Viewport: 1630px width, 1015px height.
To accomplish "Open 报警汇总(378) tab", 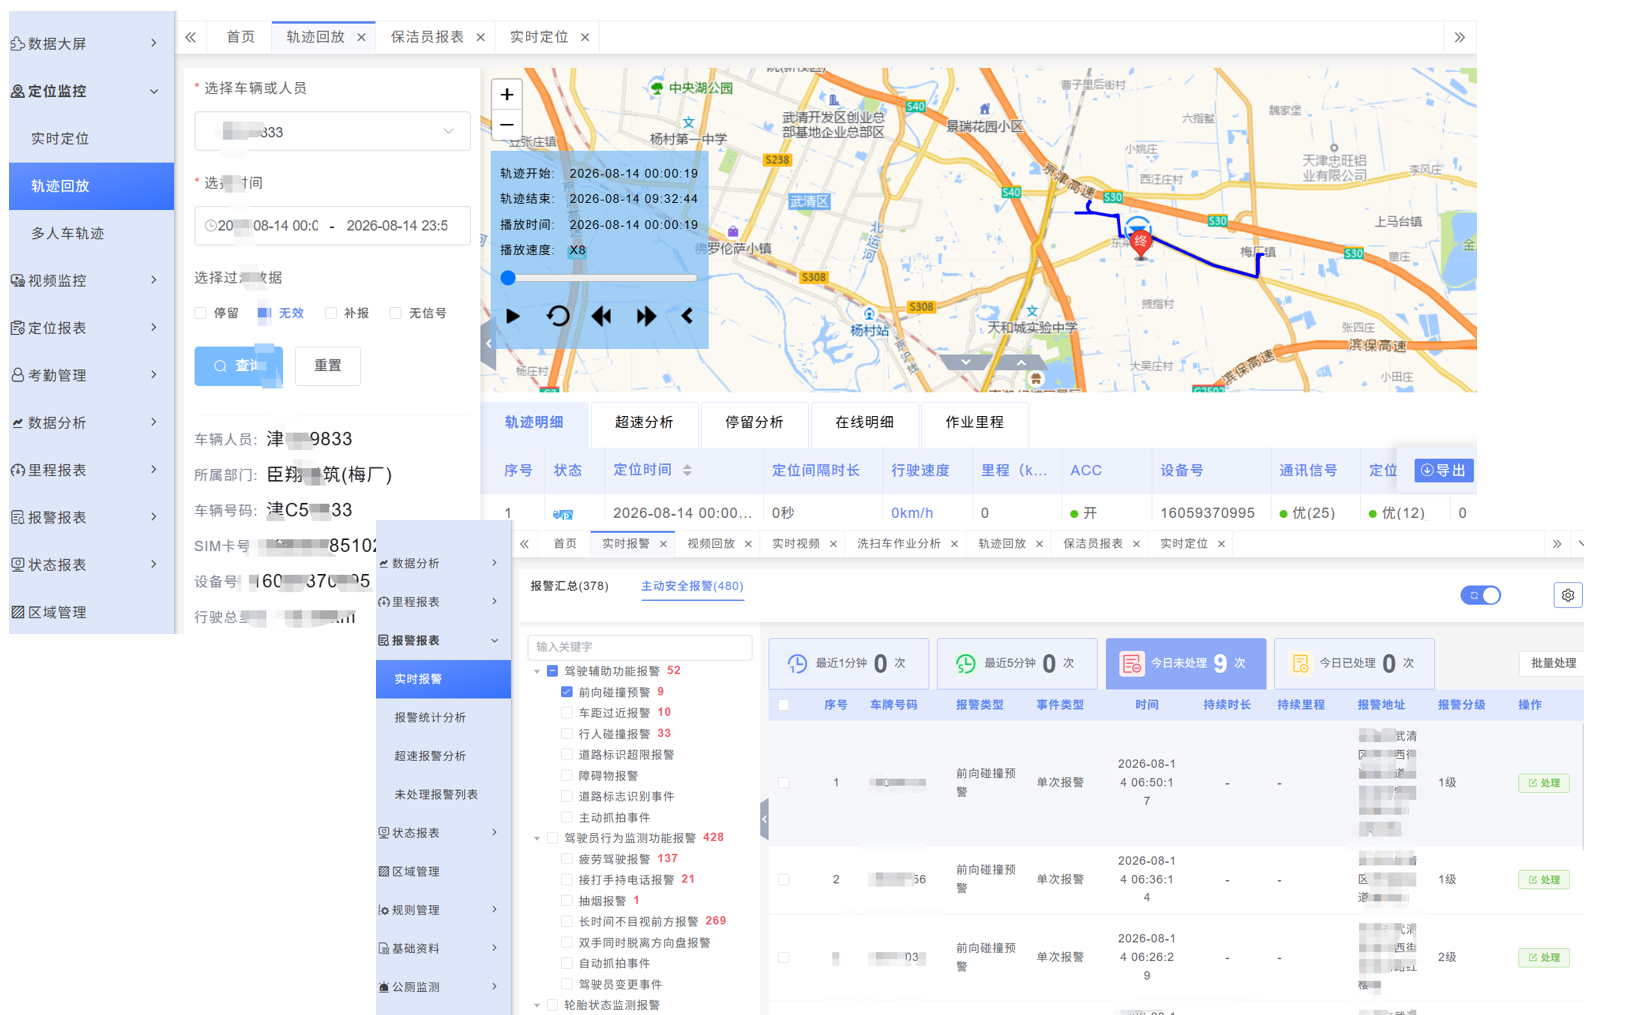I will [569, 586].
